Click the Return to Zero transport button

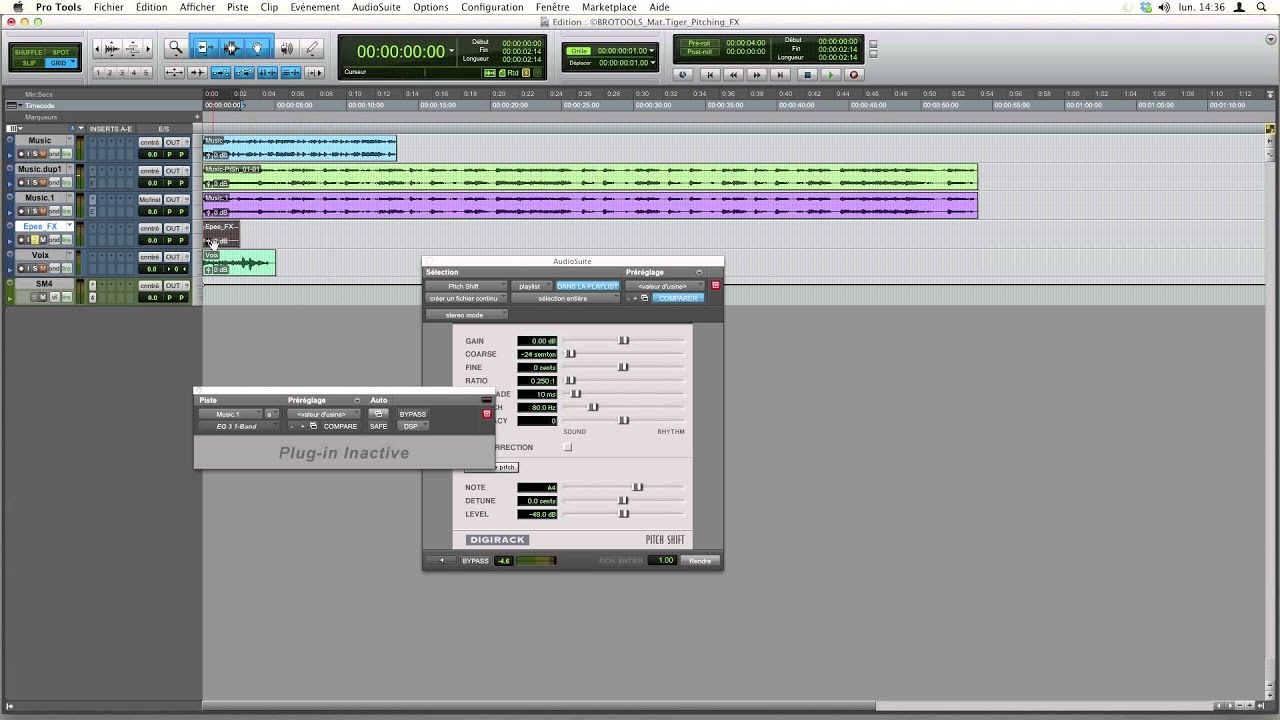coord(709,74)
